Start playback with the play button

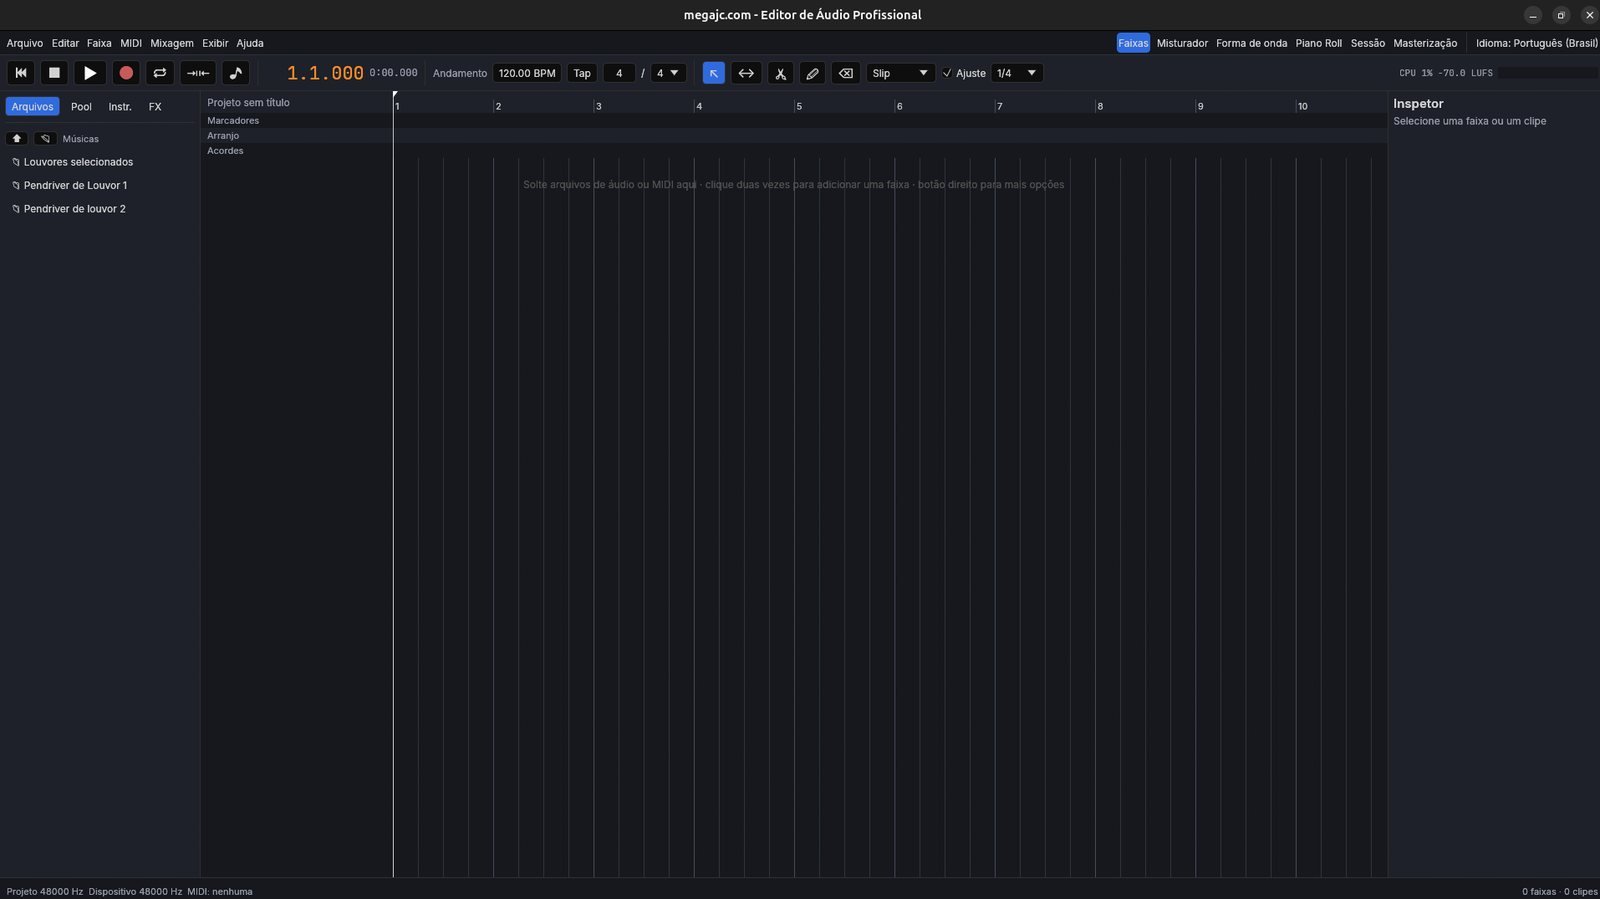click(90, 73)
